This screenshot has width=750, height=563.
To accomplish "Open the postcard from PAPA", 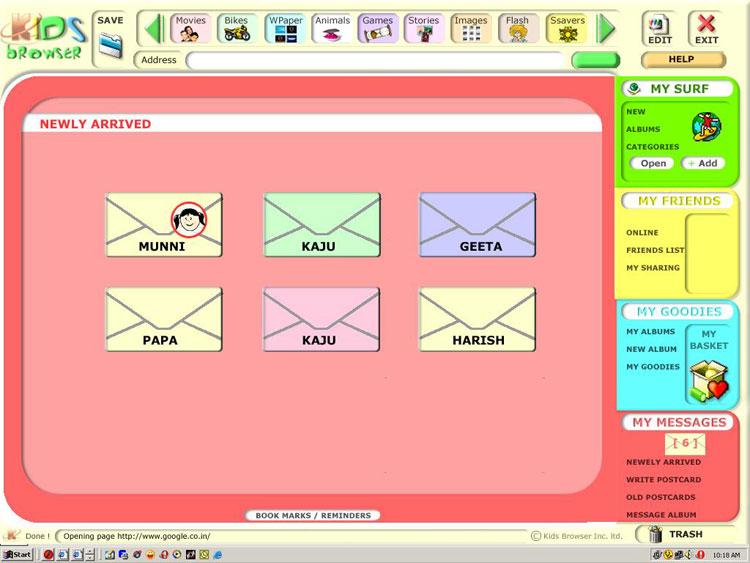I will pyautogui.click(x=164, y=320).
